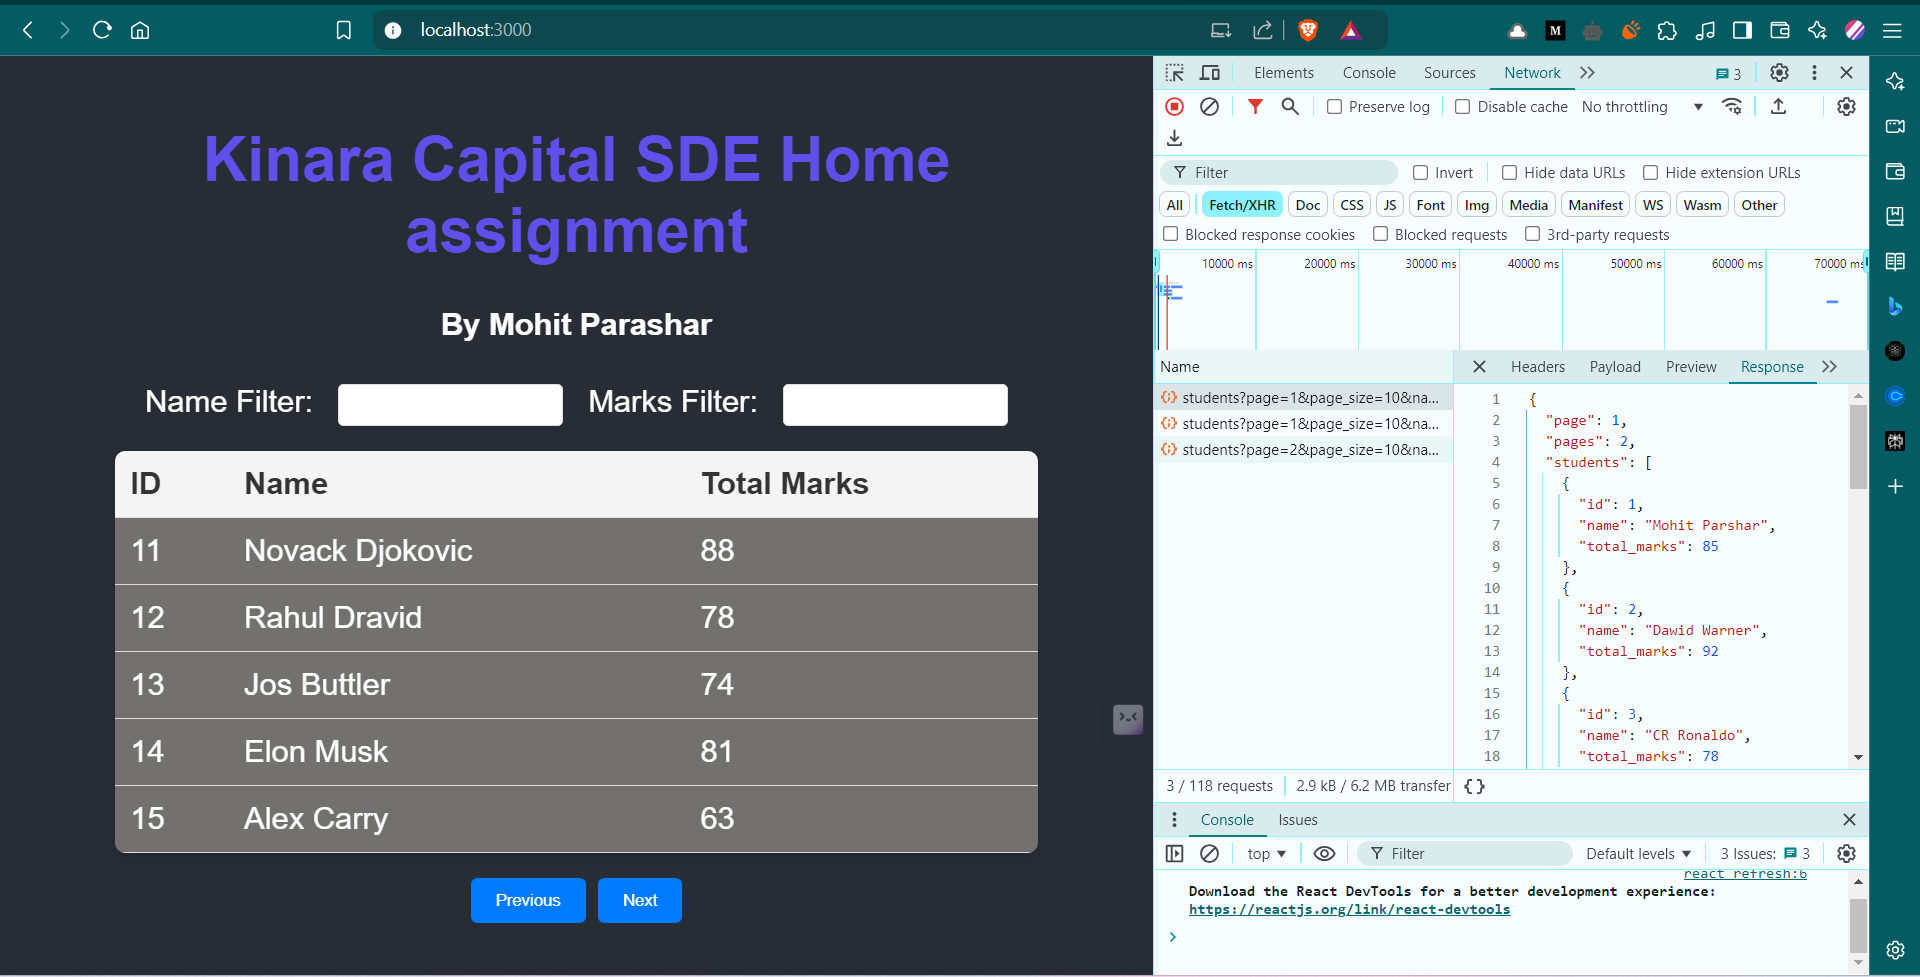The width and height of the screenshot is (1920, 977).
Task: Open Brave wallet icon
Action: coord(1779,30)
